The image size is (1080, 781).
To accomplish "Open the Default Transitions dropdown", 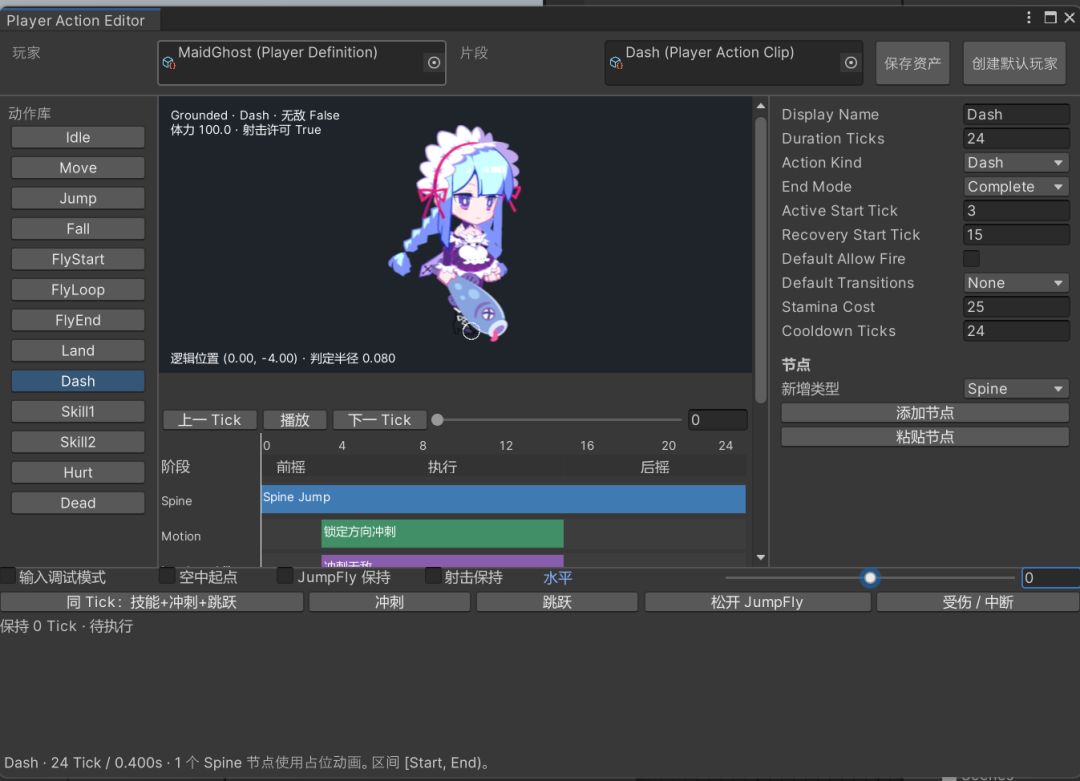I will pyautogui.click(x=1016, y=283).
